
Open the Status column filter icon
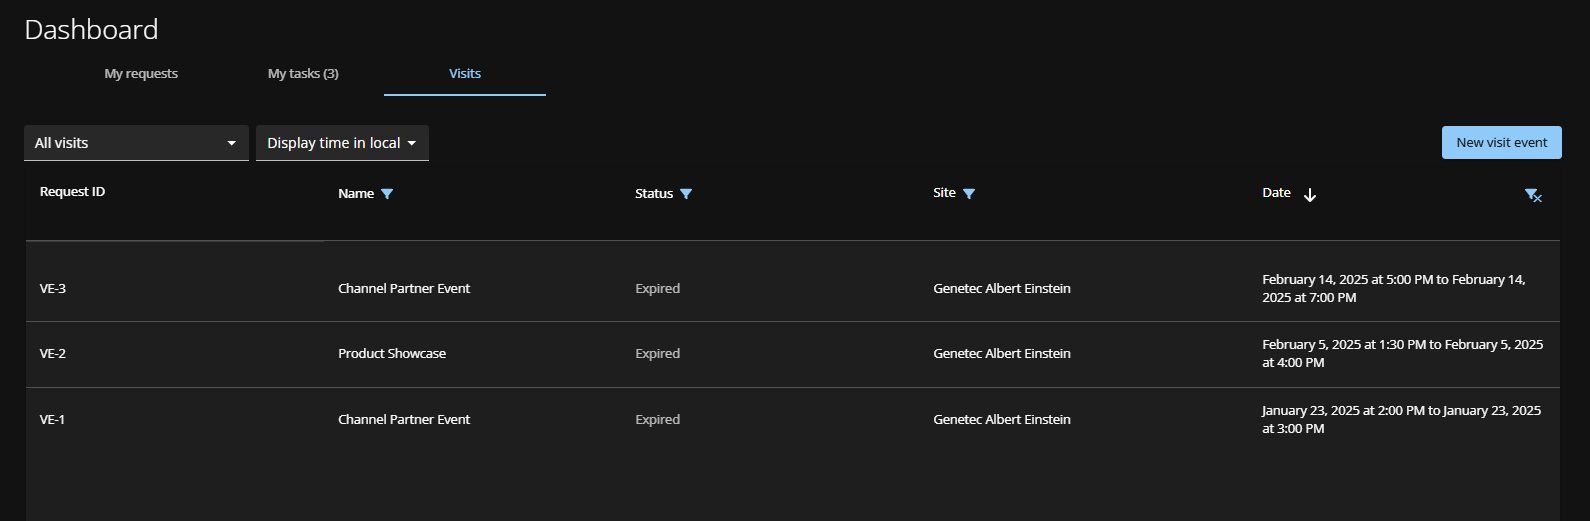686,194
